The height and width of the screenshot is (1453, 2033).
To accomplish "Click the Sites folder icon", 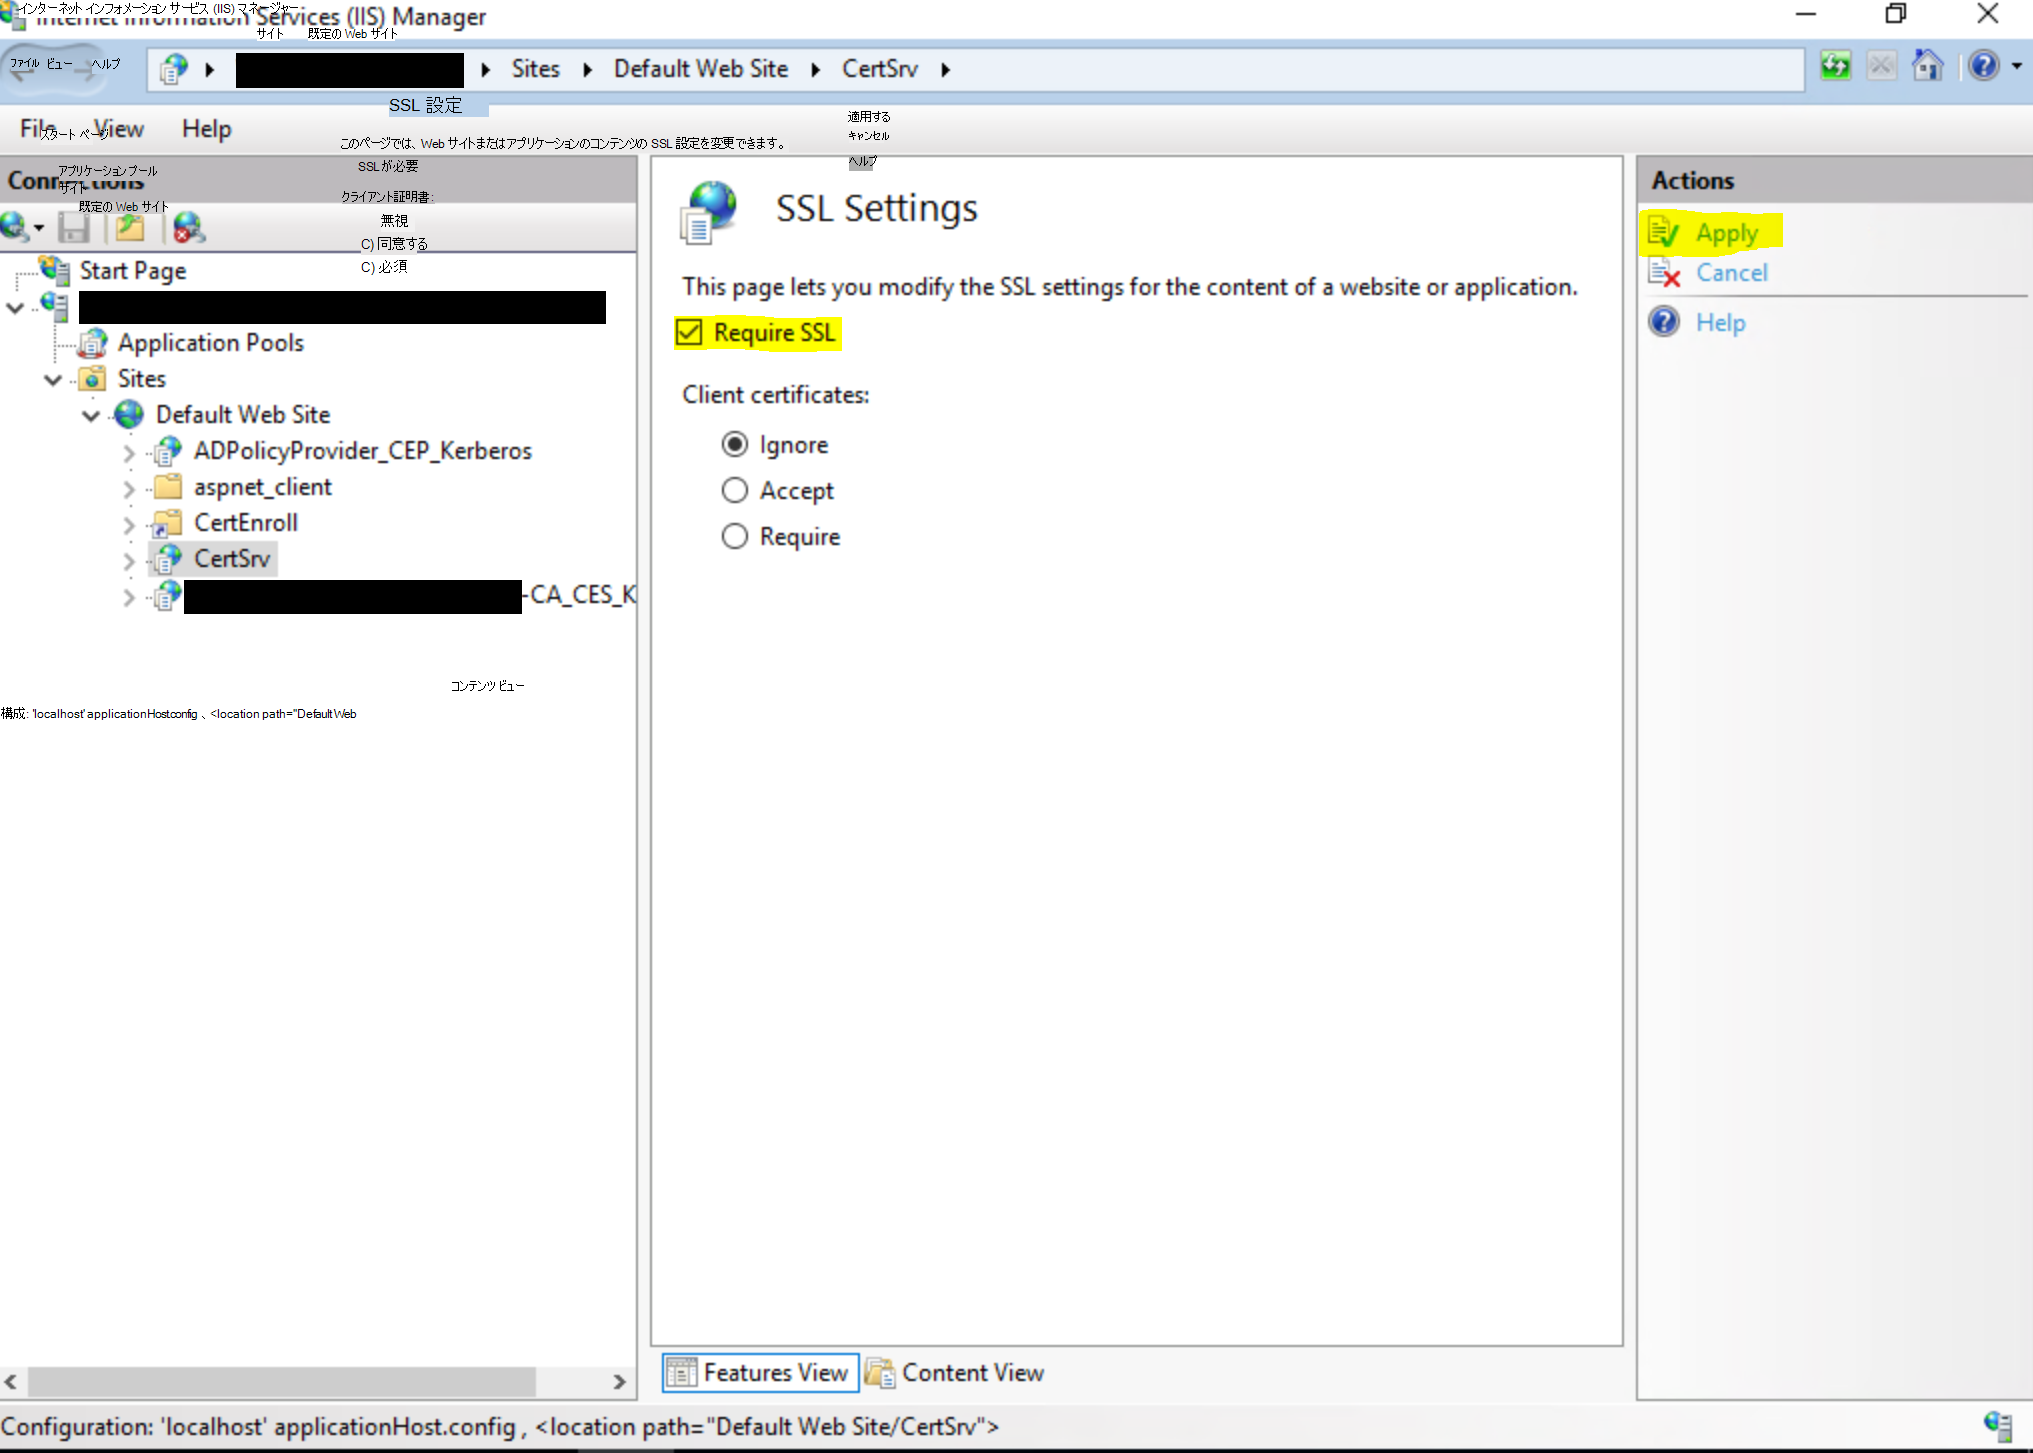I will [x=93, y=379].
